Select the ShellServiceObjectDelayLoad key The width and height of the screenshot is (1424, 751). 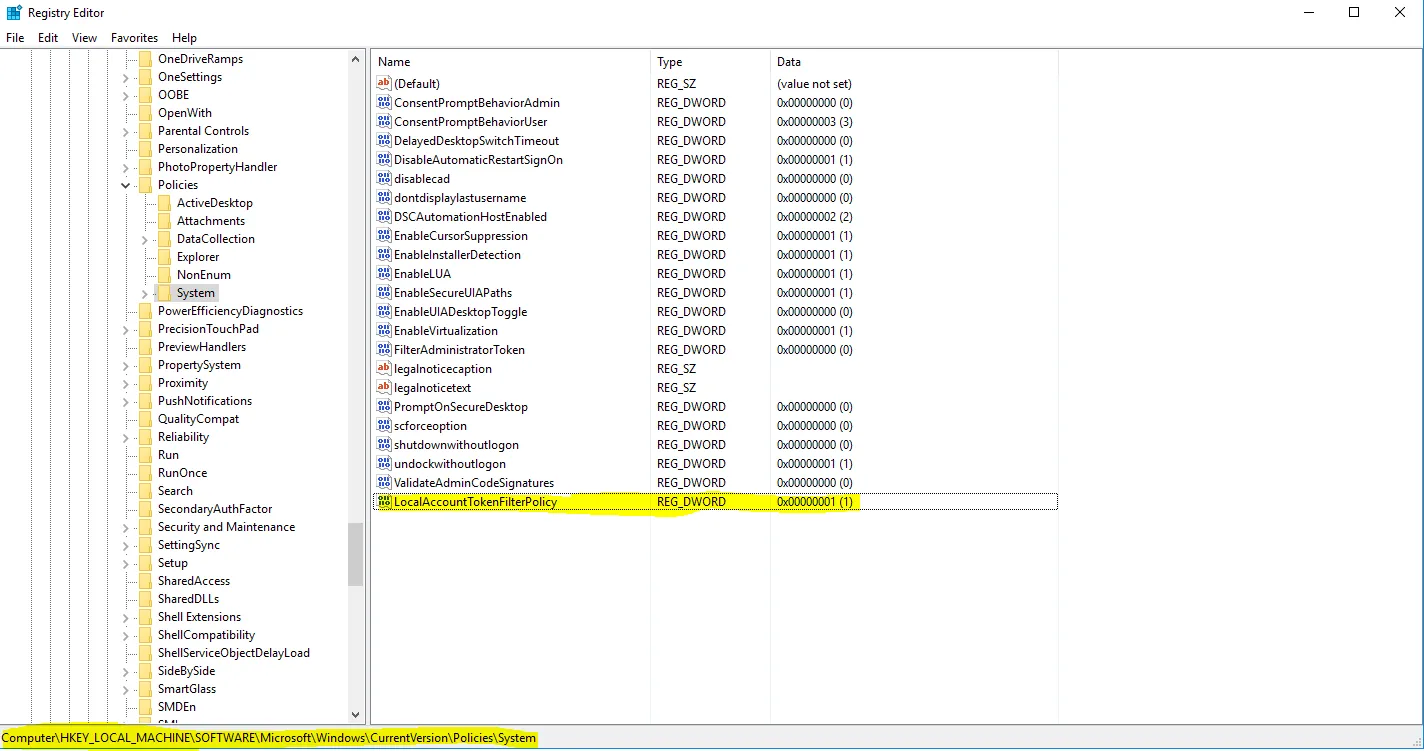pyautogui.click(x=234, y=653)
